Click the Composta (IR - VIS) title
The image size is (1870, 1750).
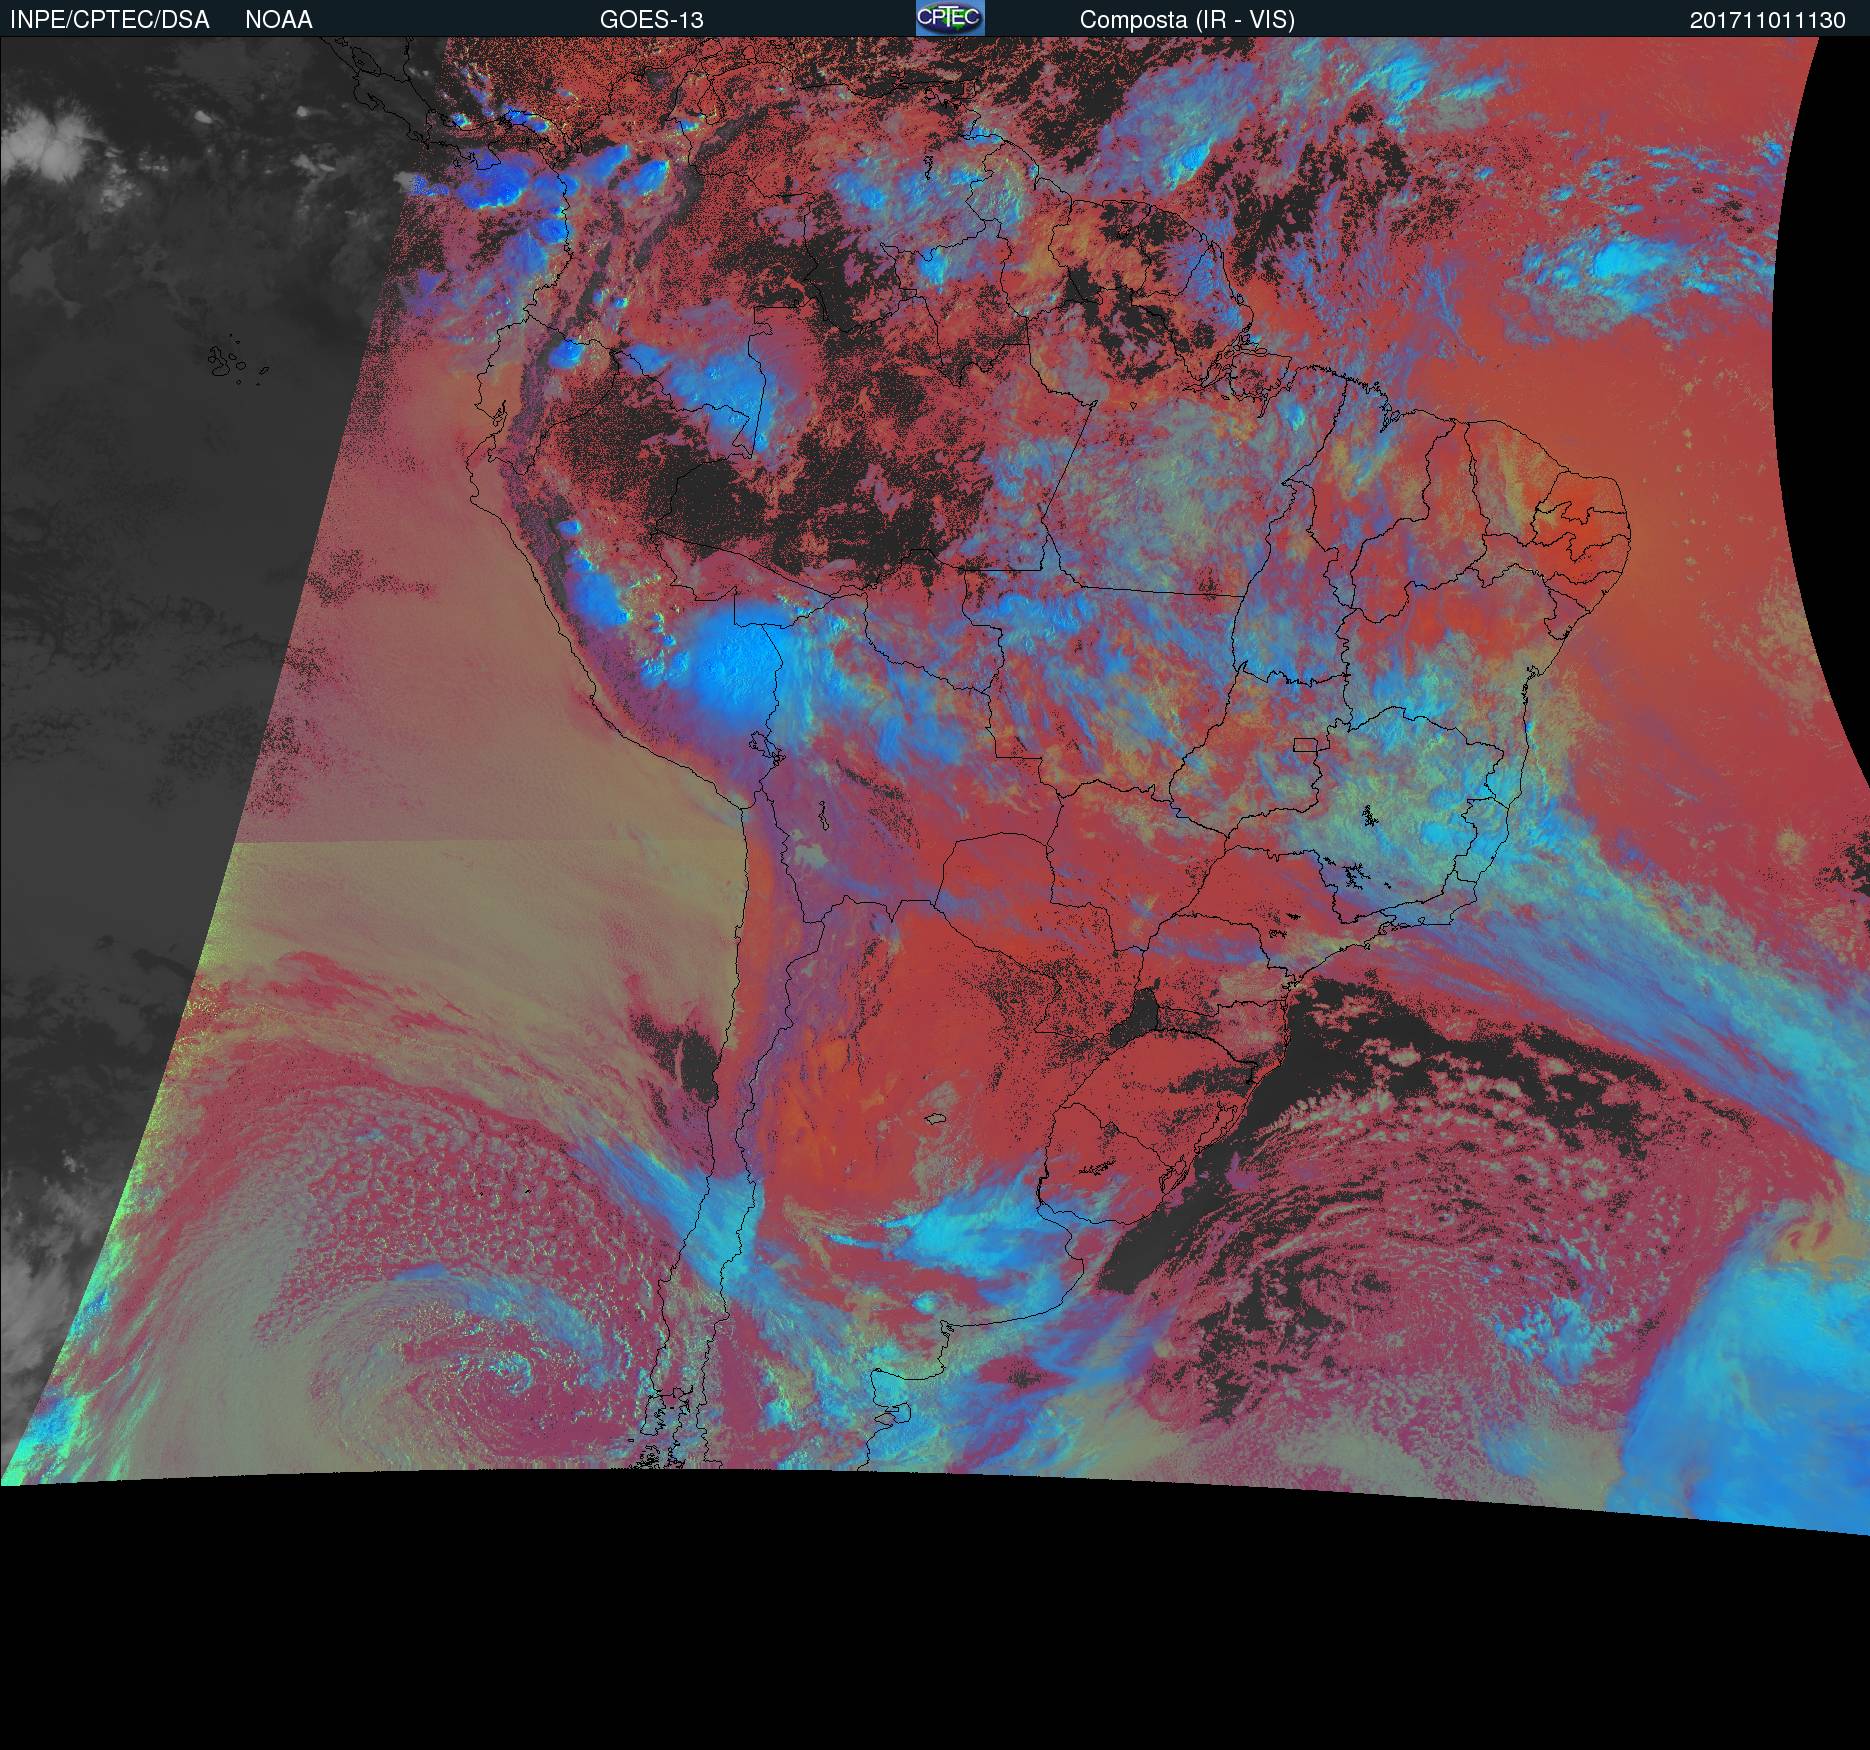(1186, 20)
